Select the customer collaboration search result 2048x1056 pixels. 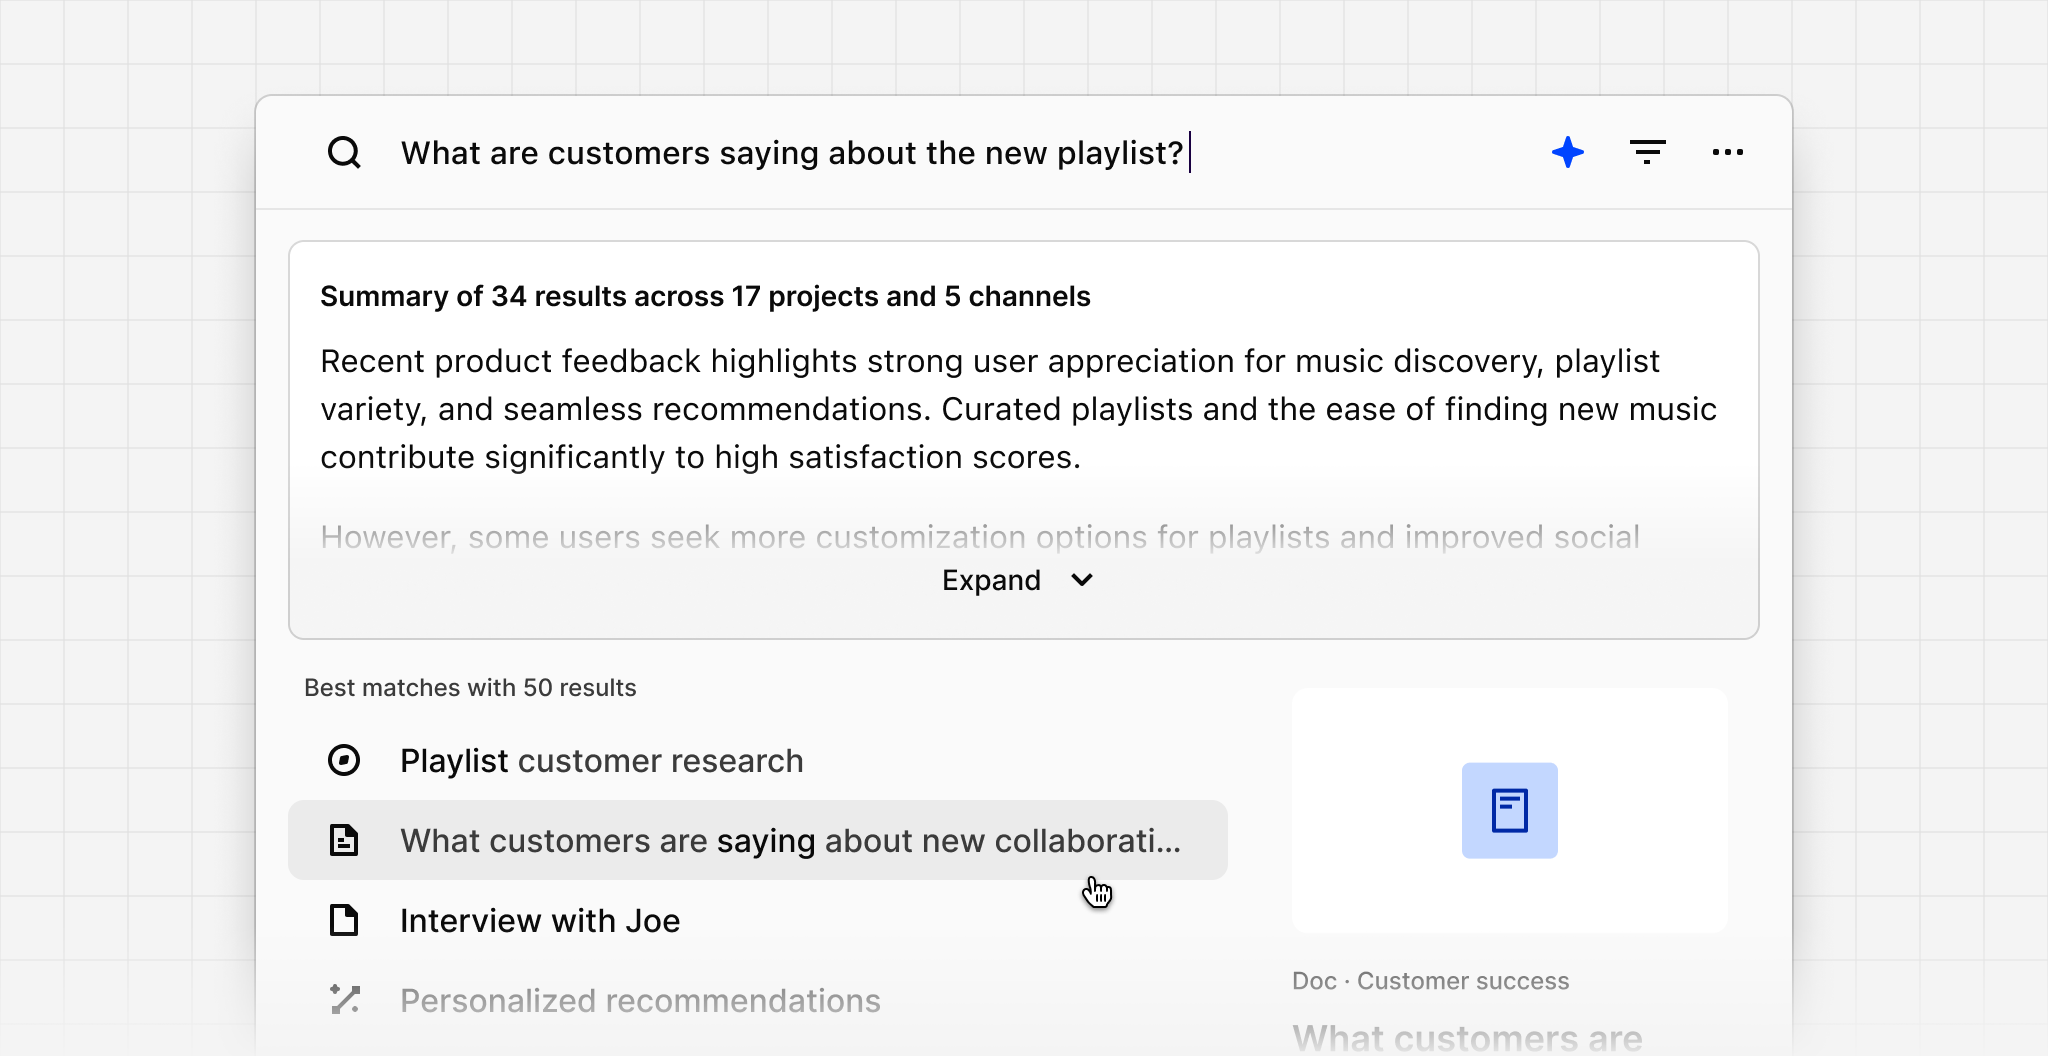(790, 840)
